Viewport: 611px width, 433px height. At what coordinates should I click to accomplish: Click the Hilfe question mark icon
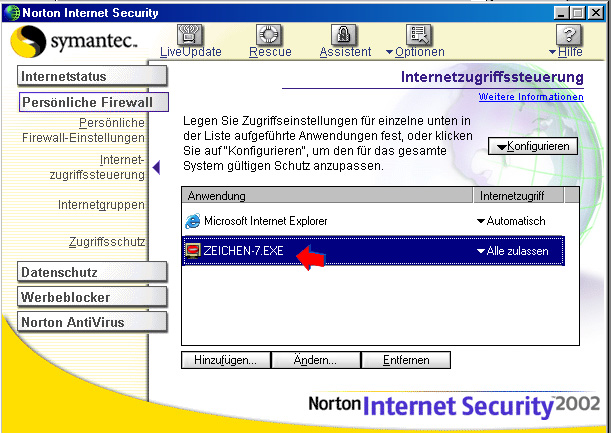[x=569, y=34]
